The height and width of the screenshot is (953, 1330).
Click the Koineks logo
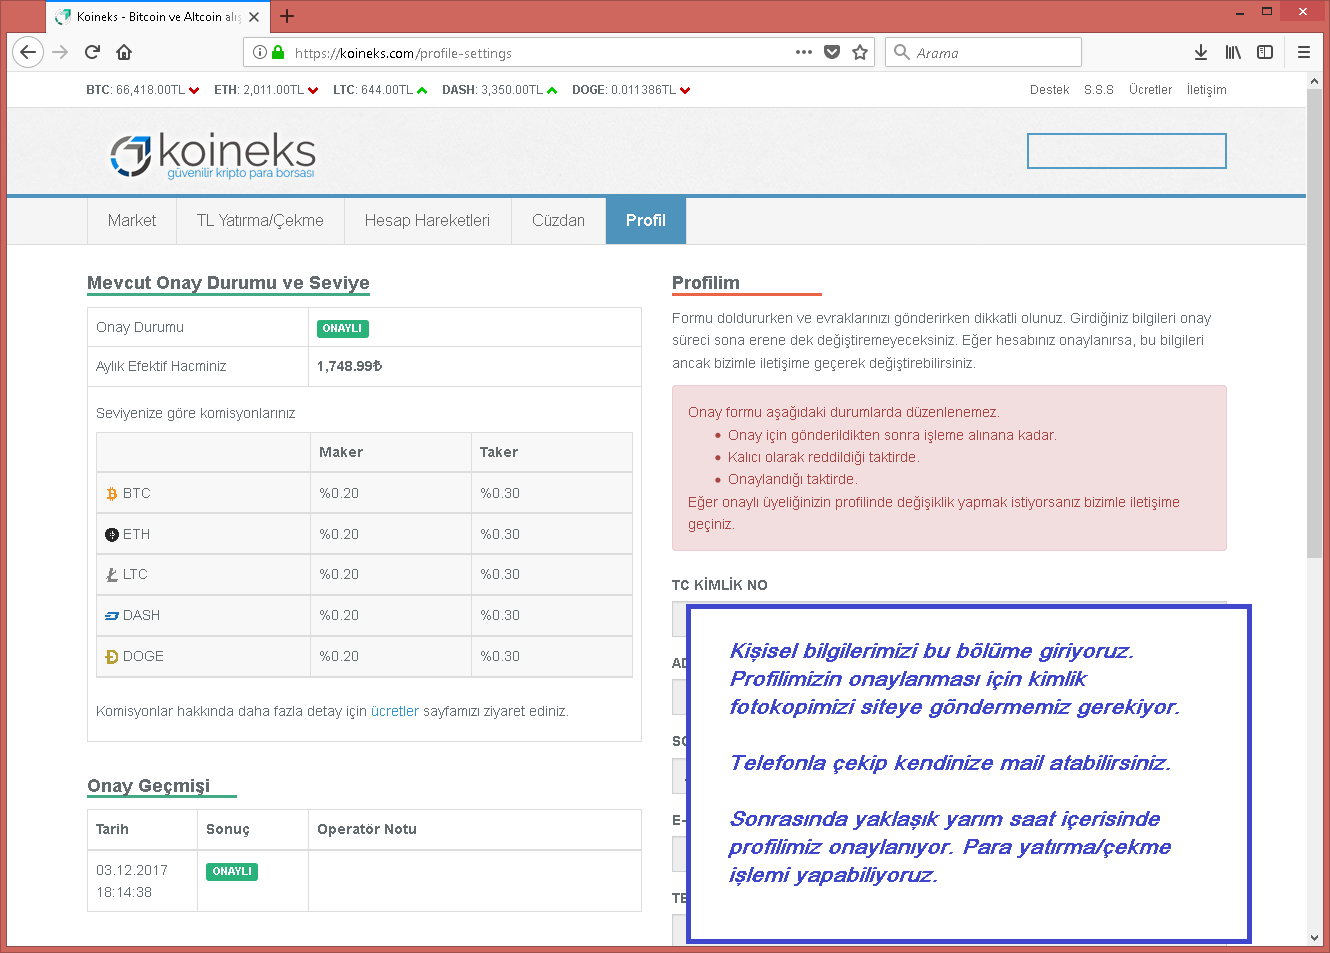pos(212,155)
